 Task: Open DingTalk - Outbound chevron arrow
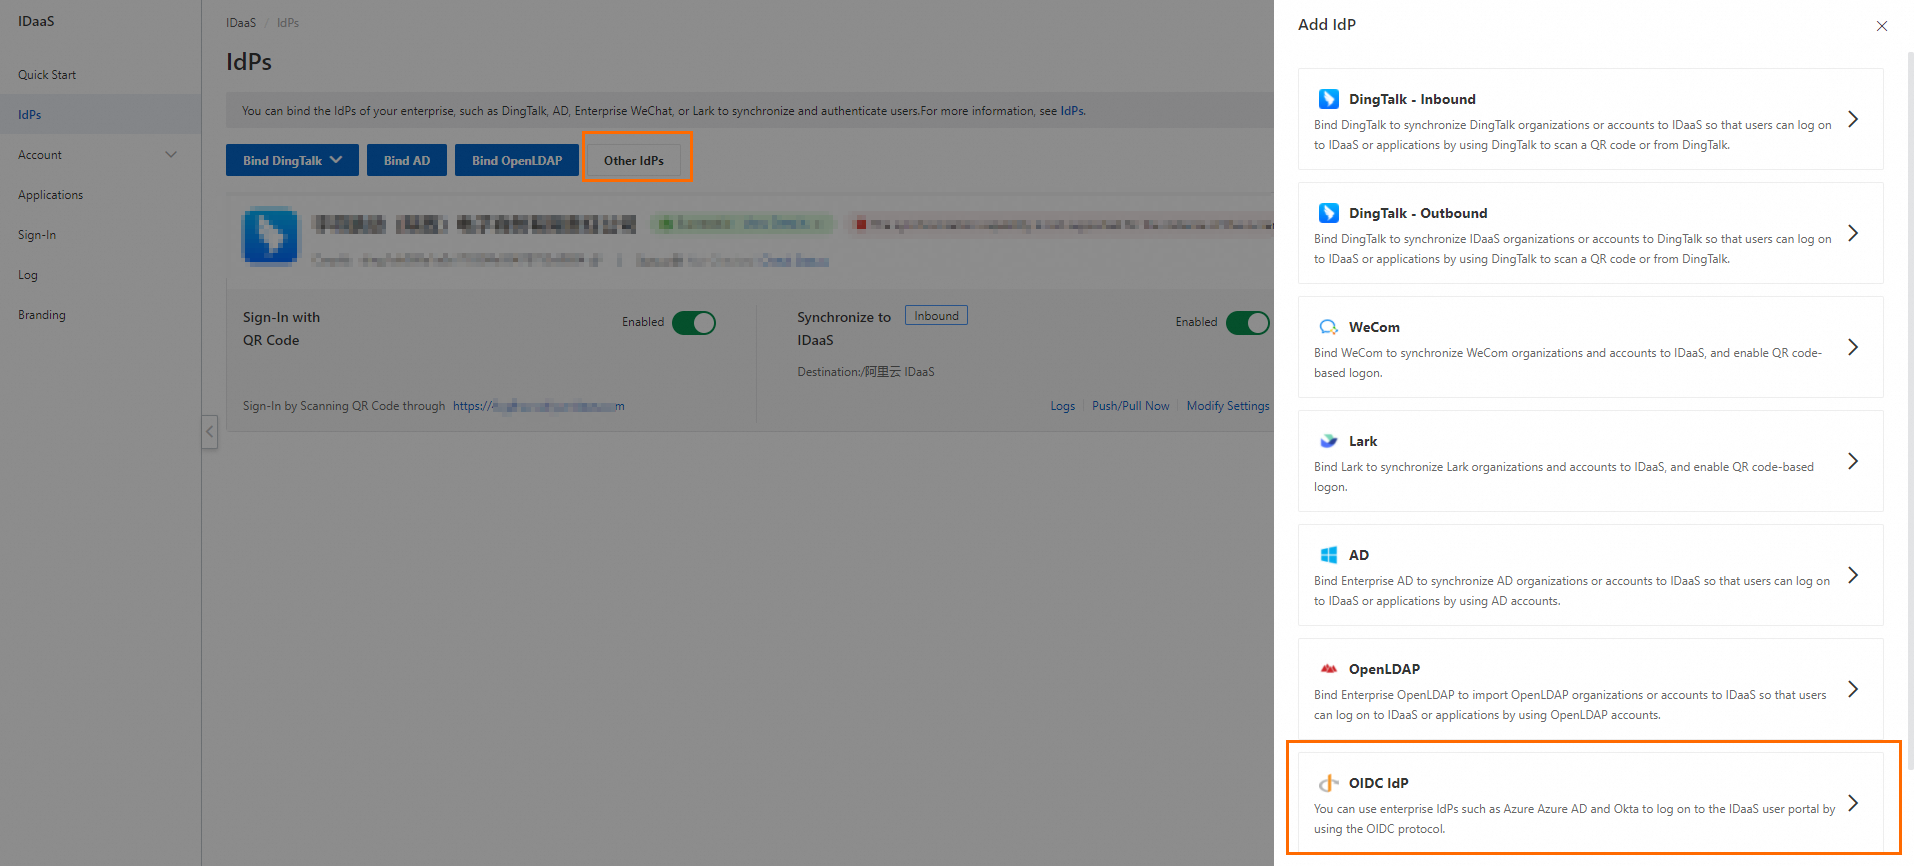pos(1853,233)
